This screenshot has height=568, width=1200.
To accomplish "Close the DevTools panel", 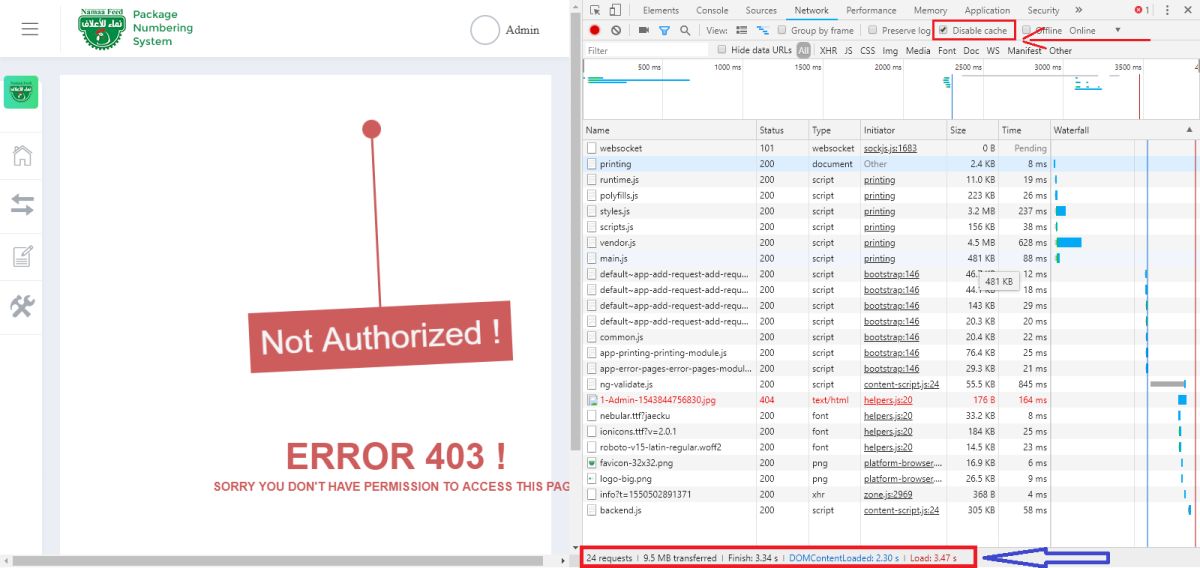I will (x=1186, y=10).
